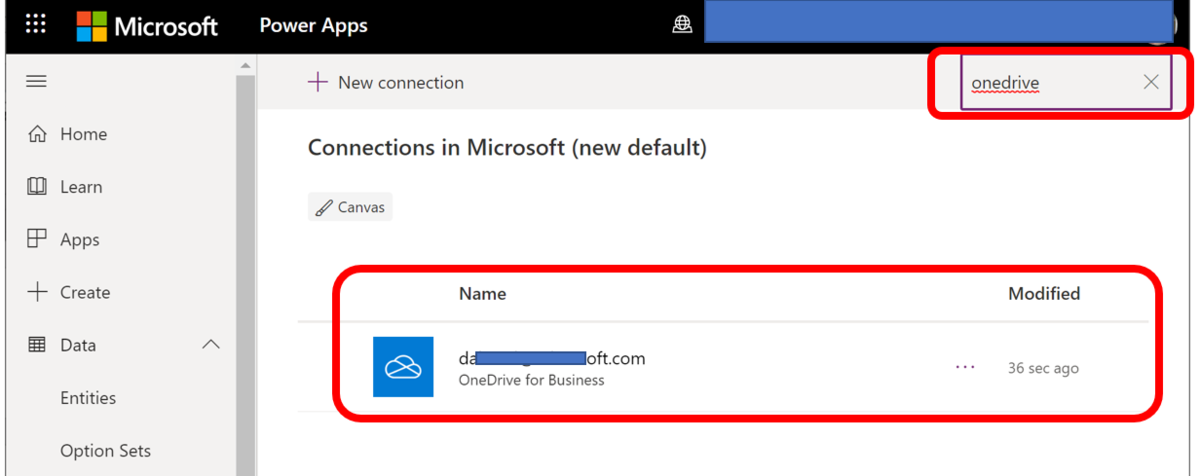Select the Canvas filter tag
1200x476 pixels.
point(350,208)
